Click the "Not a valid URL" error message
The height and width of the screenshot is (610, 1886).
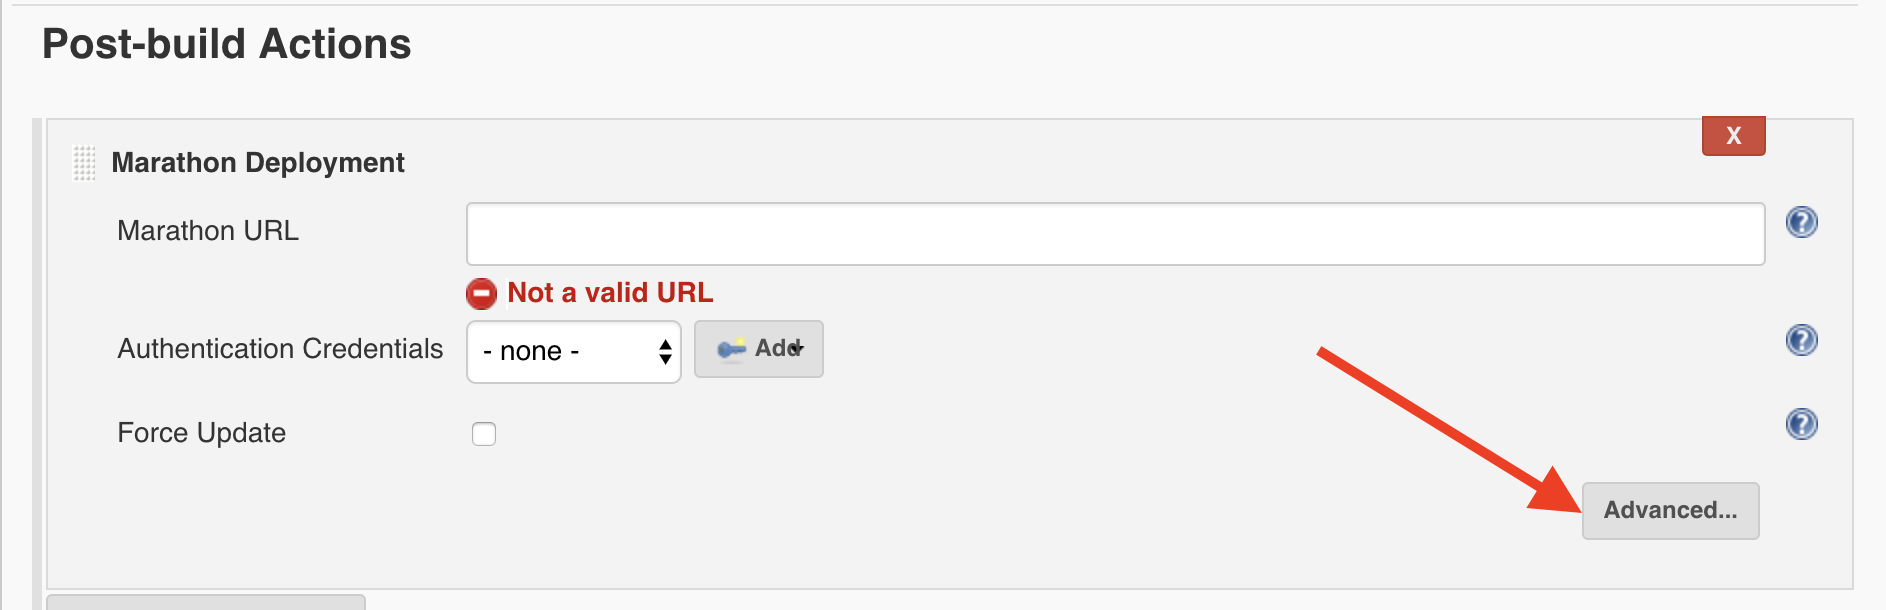pyautogui.click(x=610, y=293)
